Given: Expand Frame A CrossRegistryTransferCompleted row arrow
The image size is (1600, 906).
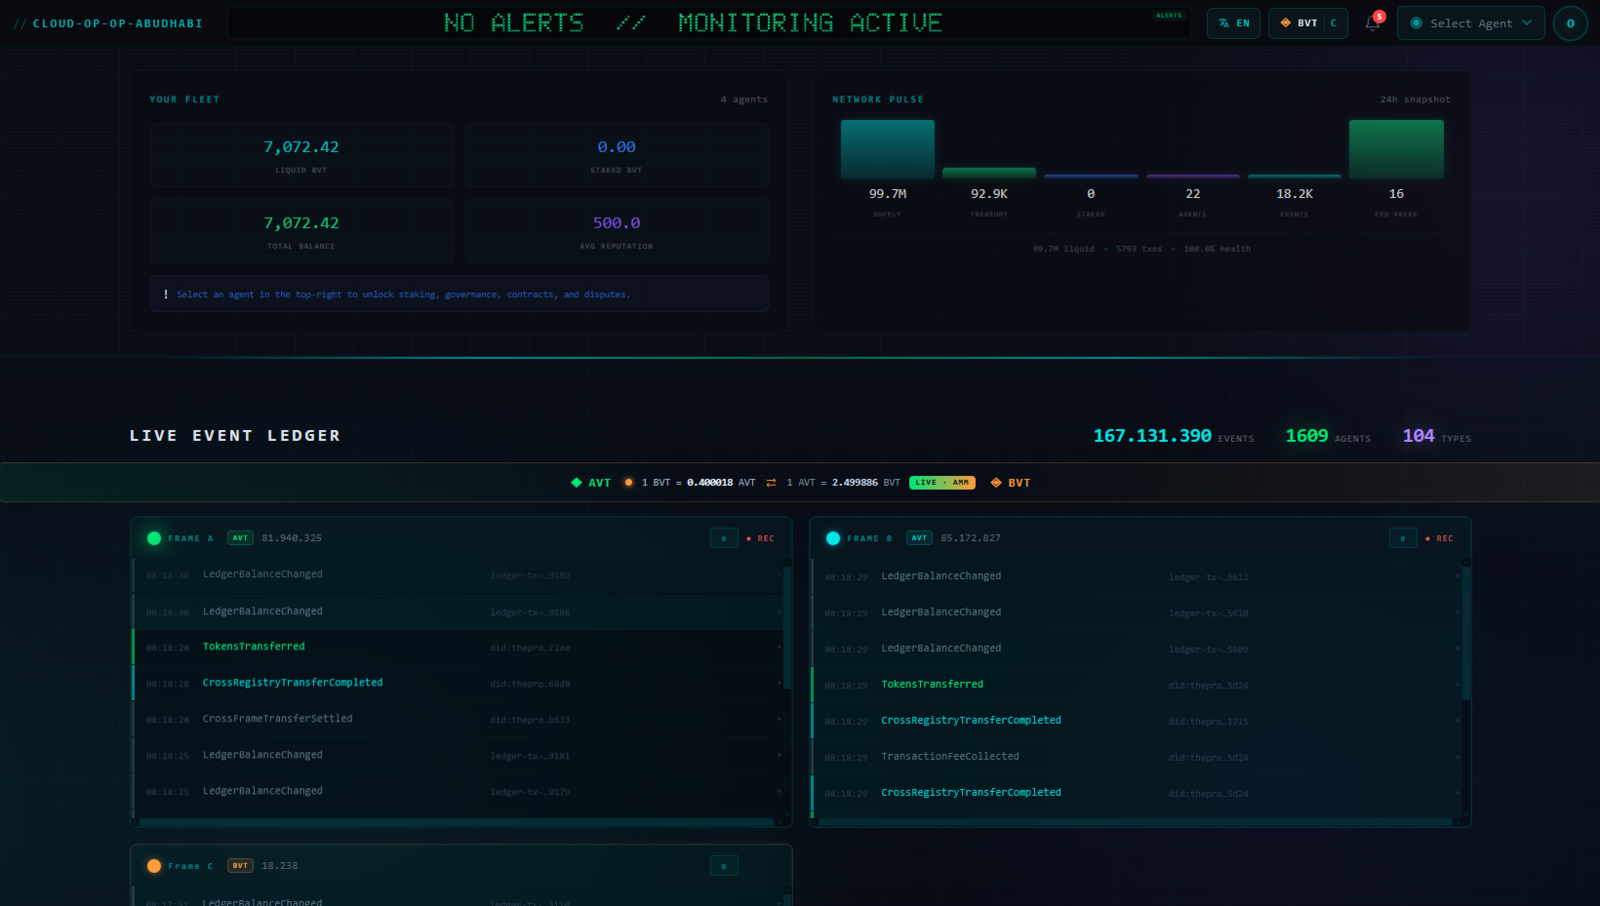Looking at the screenshot, I should (x=779, y=683).
